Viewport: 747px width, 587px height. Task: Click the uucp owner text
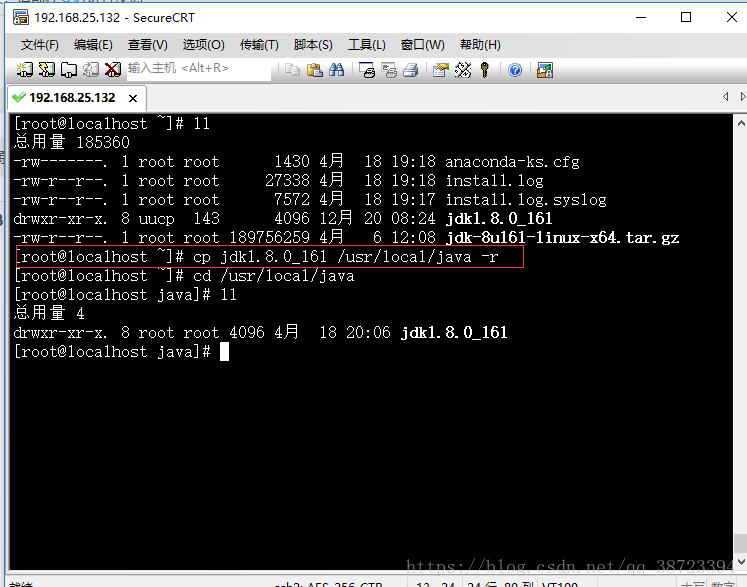[156, 219]
